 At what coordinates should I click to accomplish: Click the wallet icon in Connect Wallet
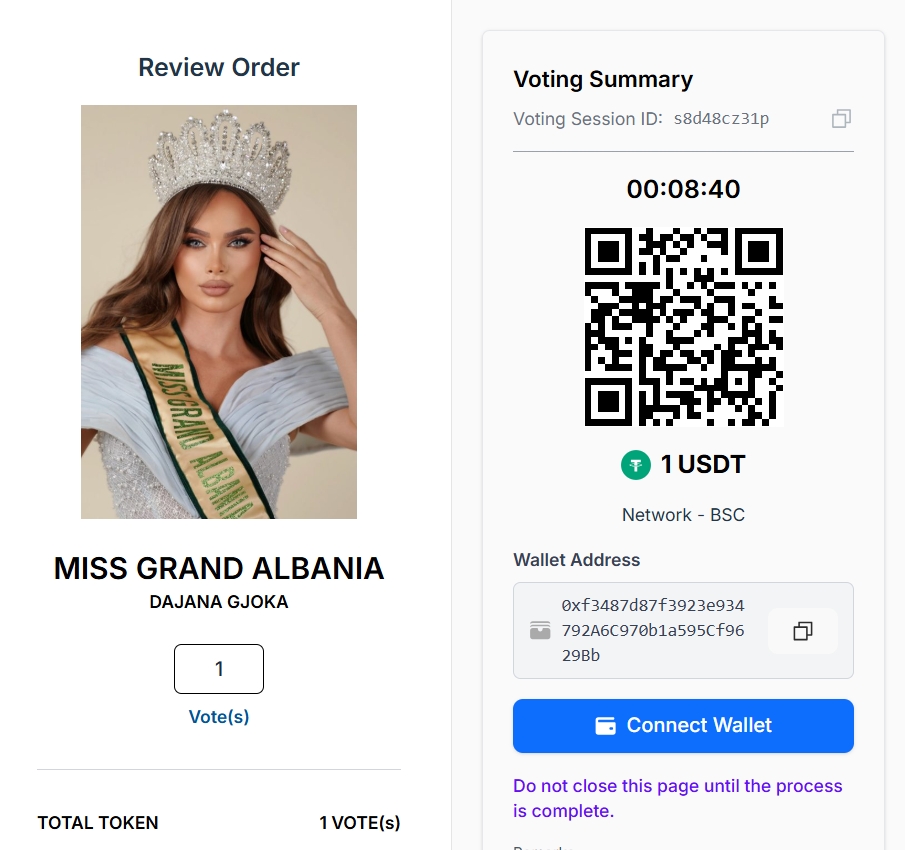605,726
